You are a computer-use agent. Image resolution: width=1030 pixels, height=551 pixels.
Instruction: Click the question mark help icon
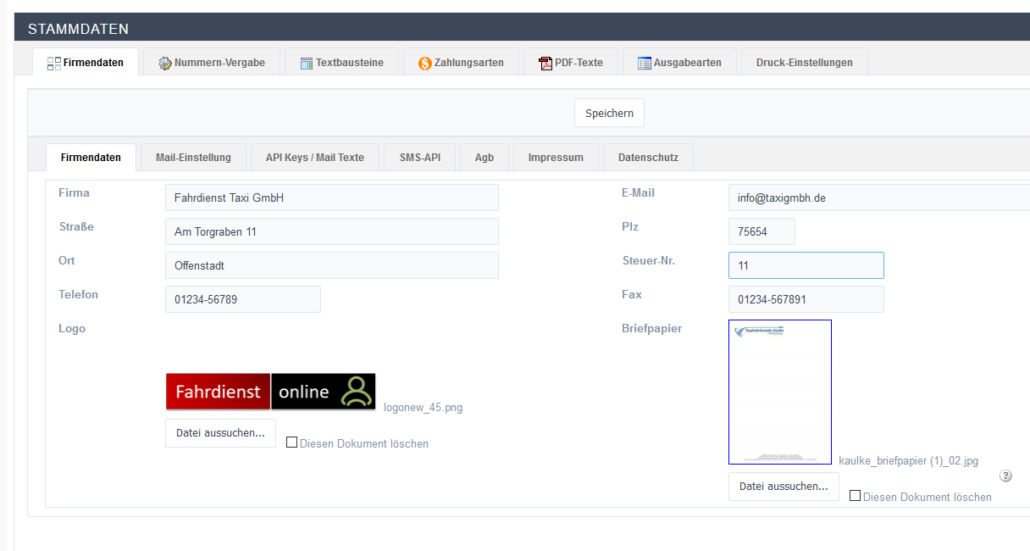pyautogui.click(x=1006, y=476)
